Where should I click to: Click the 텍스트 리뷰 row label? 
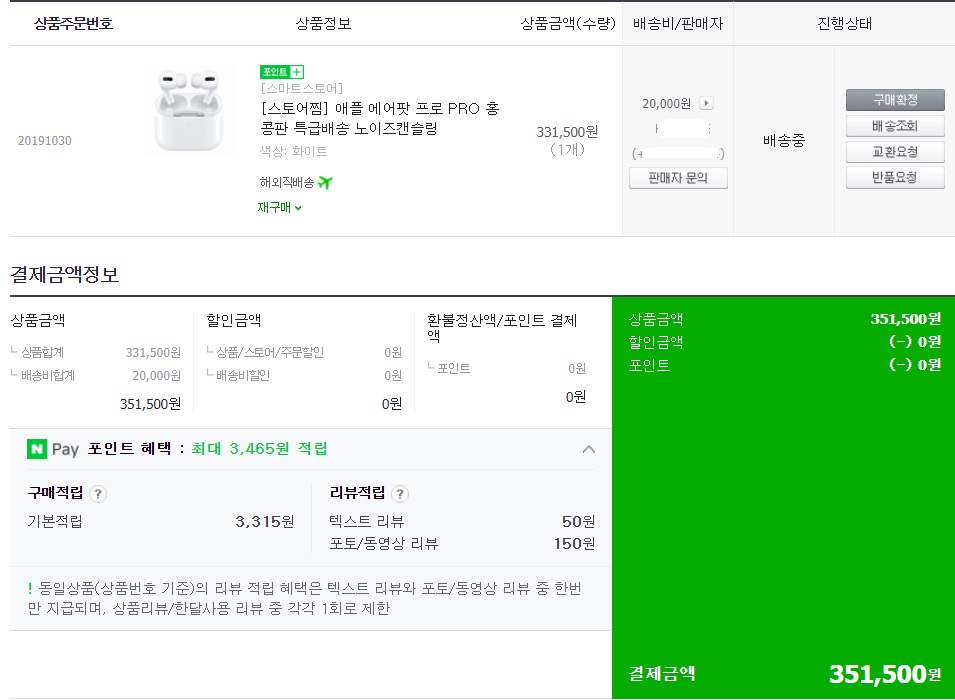coord(367,521)
